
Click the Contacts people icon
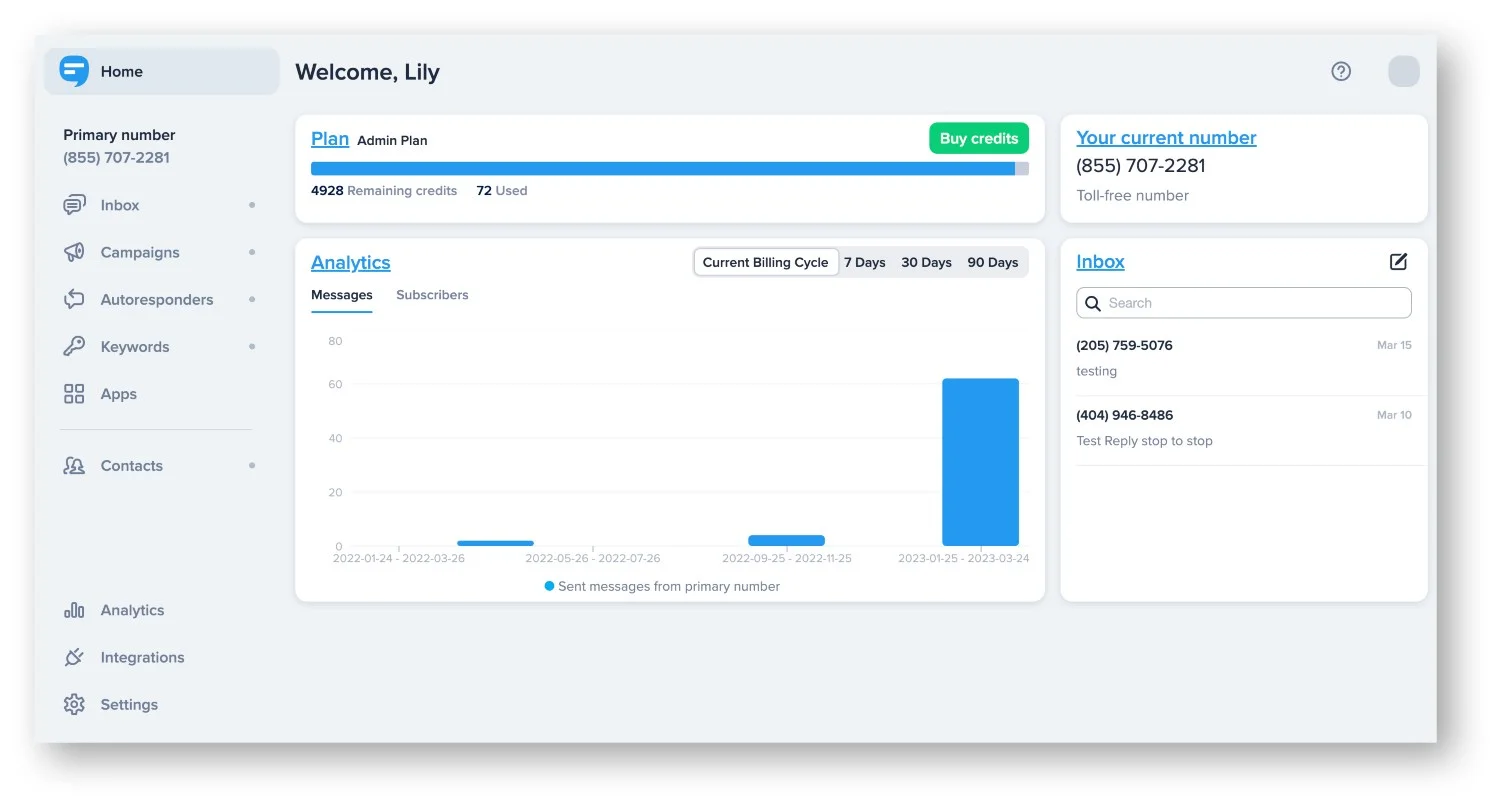click(74, 466)
